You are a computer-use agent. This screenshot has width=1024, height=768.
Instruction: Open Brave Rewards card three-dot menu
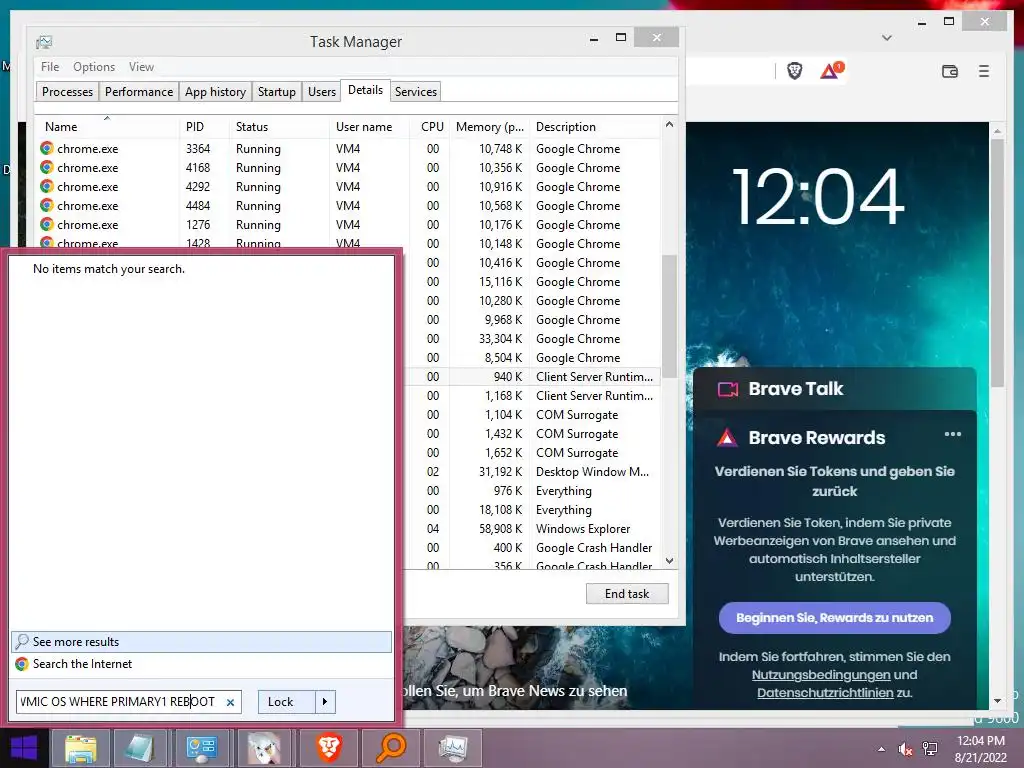(x=953, y=434)
